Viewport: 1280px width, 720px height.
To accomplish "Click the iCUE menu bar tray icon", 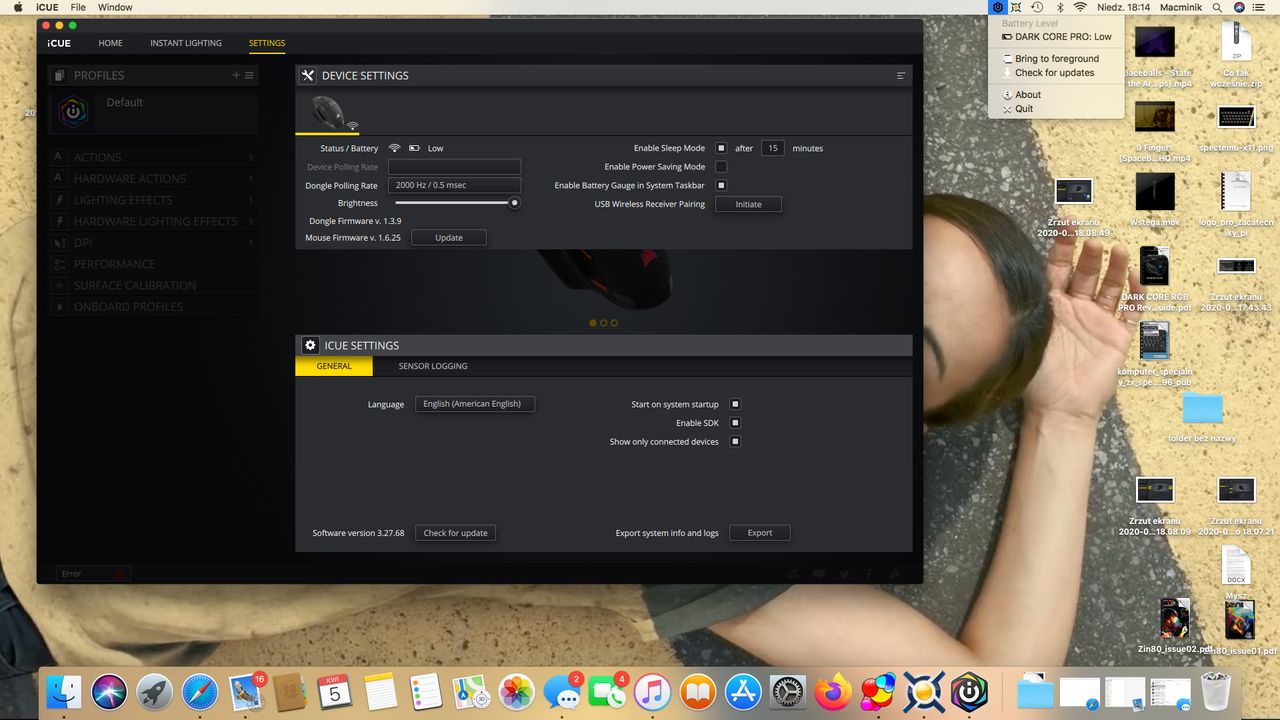I will [x=996, y=7].
